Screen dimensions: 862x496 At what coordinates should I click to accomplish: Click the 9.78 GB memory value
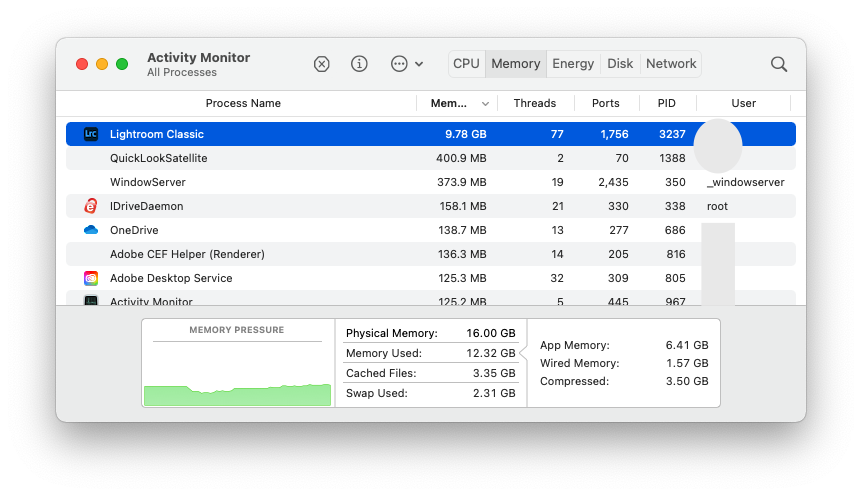[466, 134]
